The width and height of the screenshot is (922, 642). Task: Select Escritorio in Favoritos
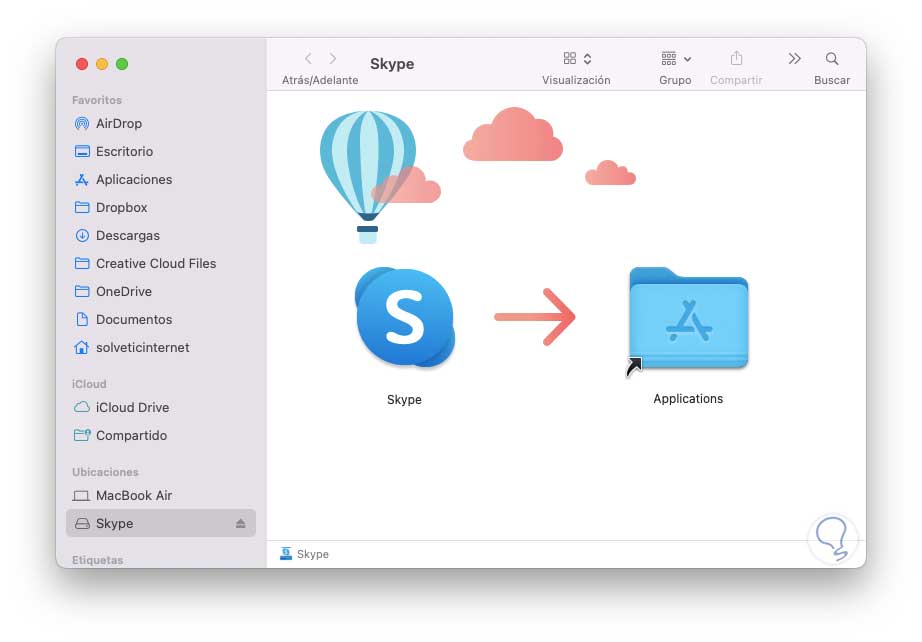click(161, 152)
